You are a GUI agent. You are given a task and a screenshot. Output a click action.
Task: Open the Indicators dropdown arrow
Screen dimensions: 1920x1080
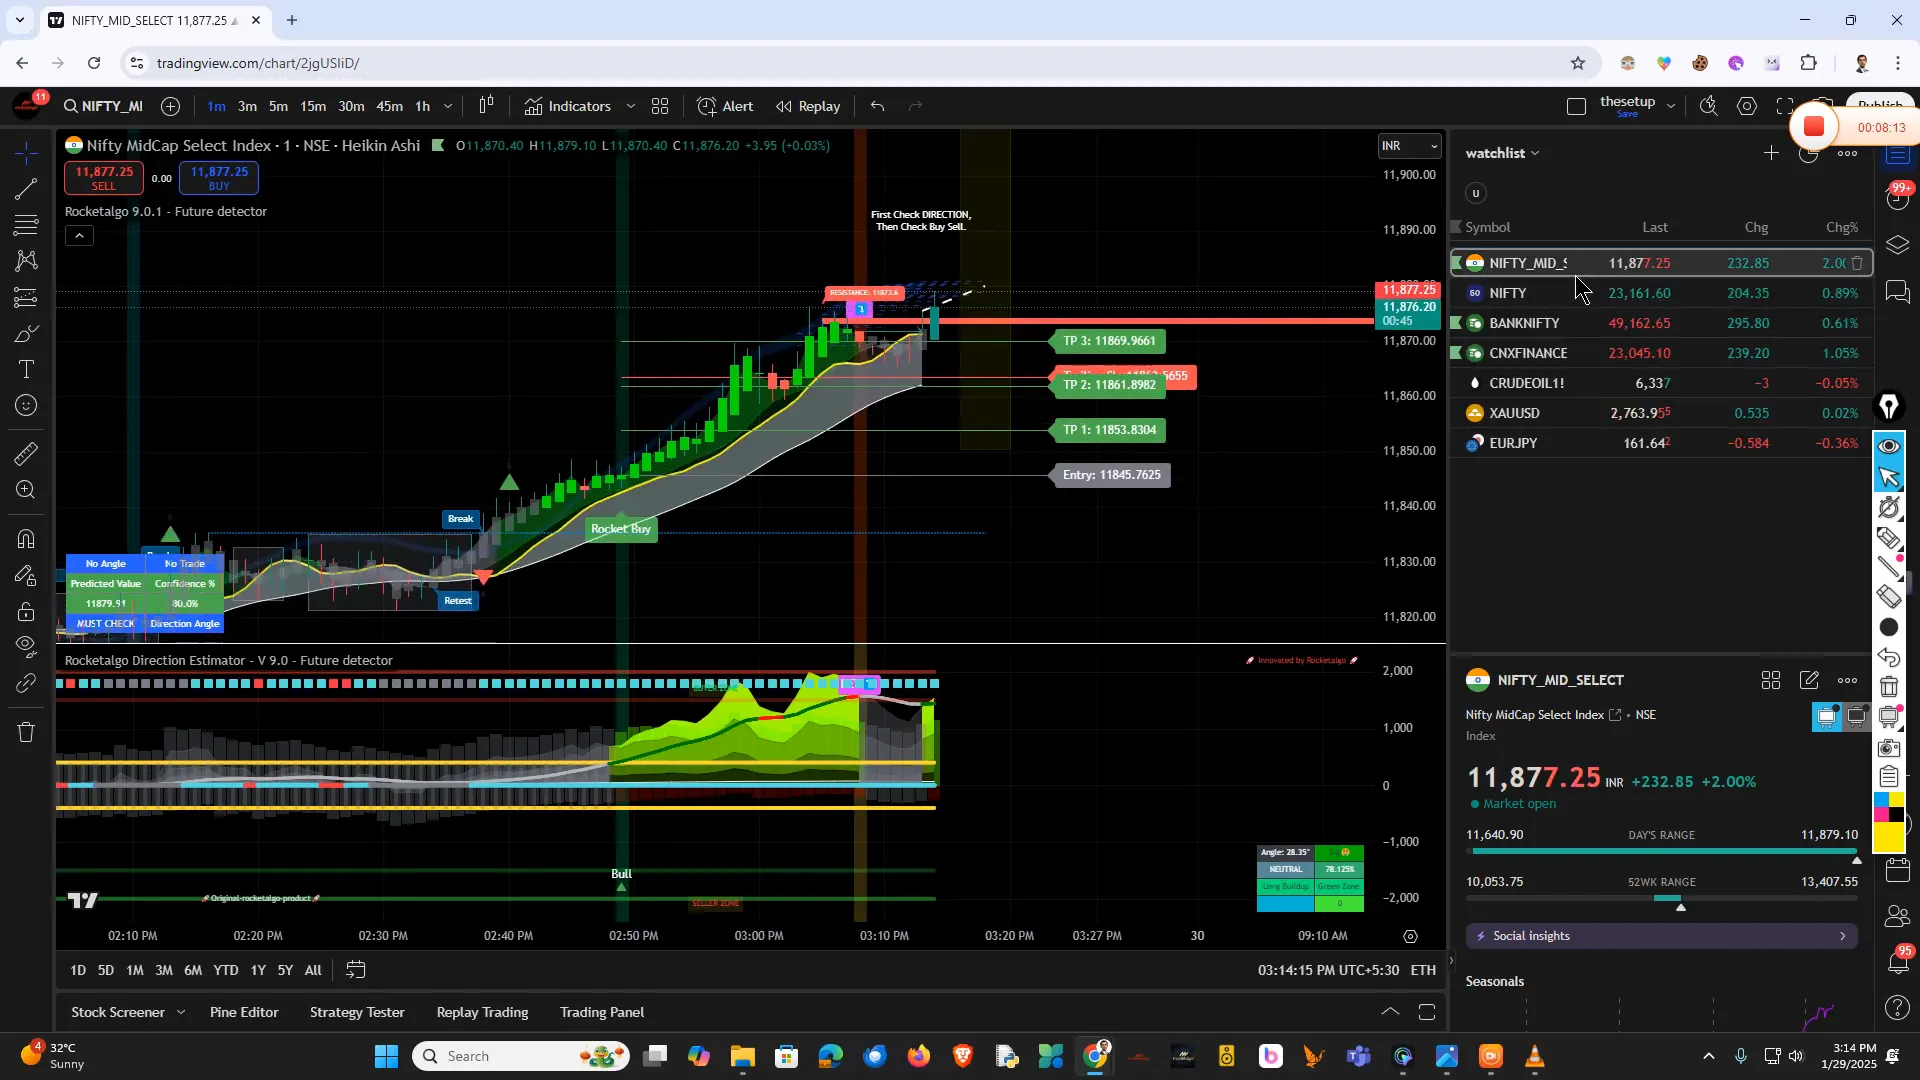(631, 106)
